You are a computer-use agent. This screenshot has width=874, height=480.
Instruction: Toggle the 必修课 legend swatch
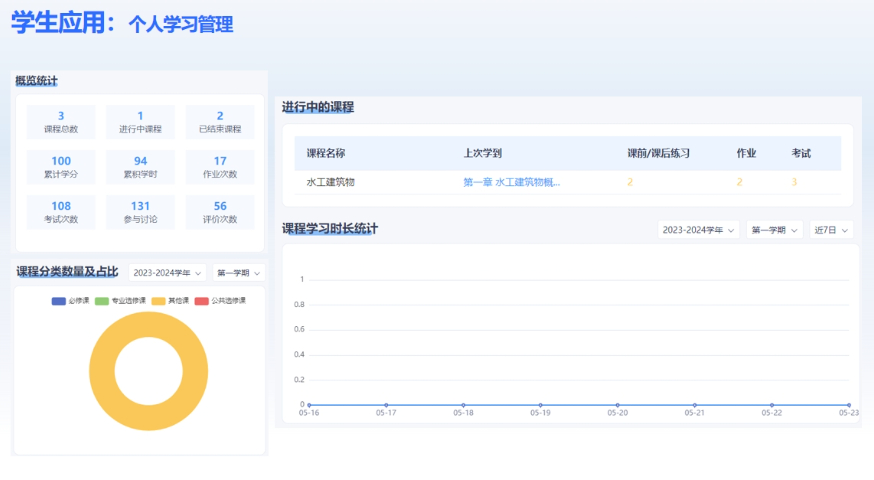click(59, 301)
